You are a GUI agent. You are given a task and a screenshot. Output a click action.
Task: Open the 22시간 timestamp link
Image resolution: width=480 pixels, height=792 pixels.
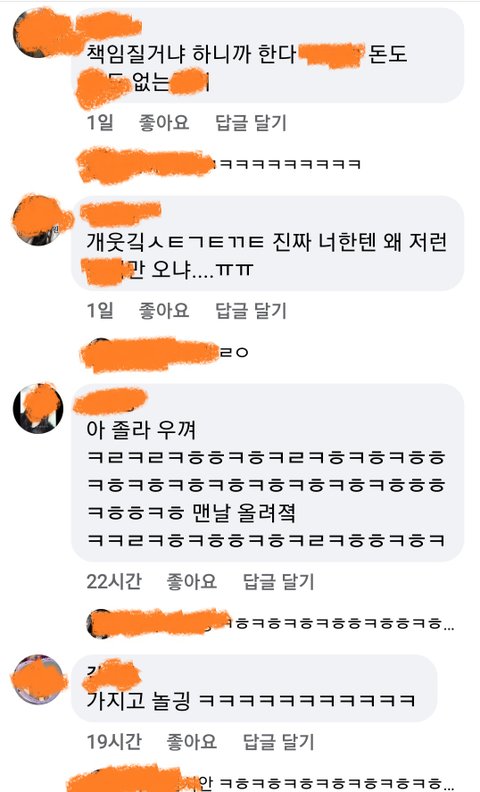point(114,581)
